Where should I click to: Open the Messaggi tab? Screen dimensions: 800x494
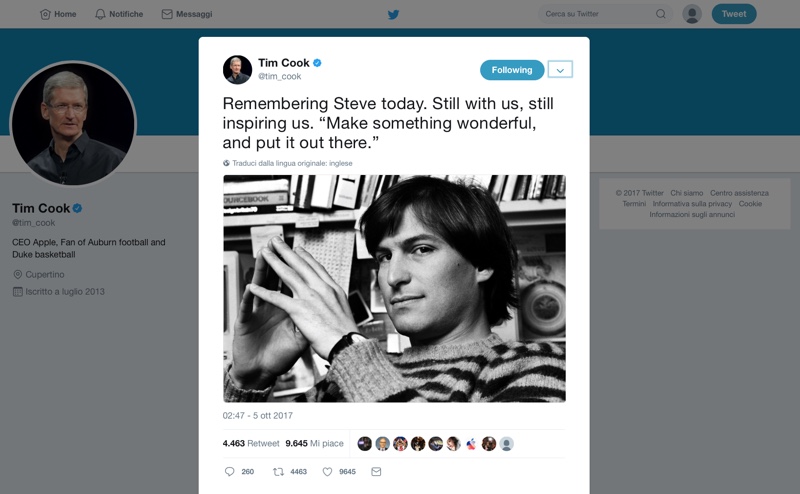(187, 14)
